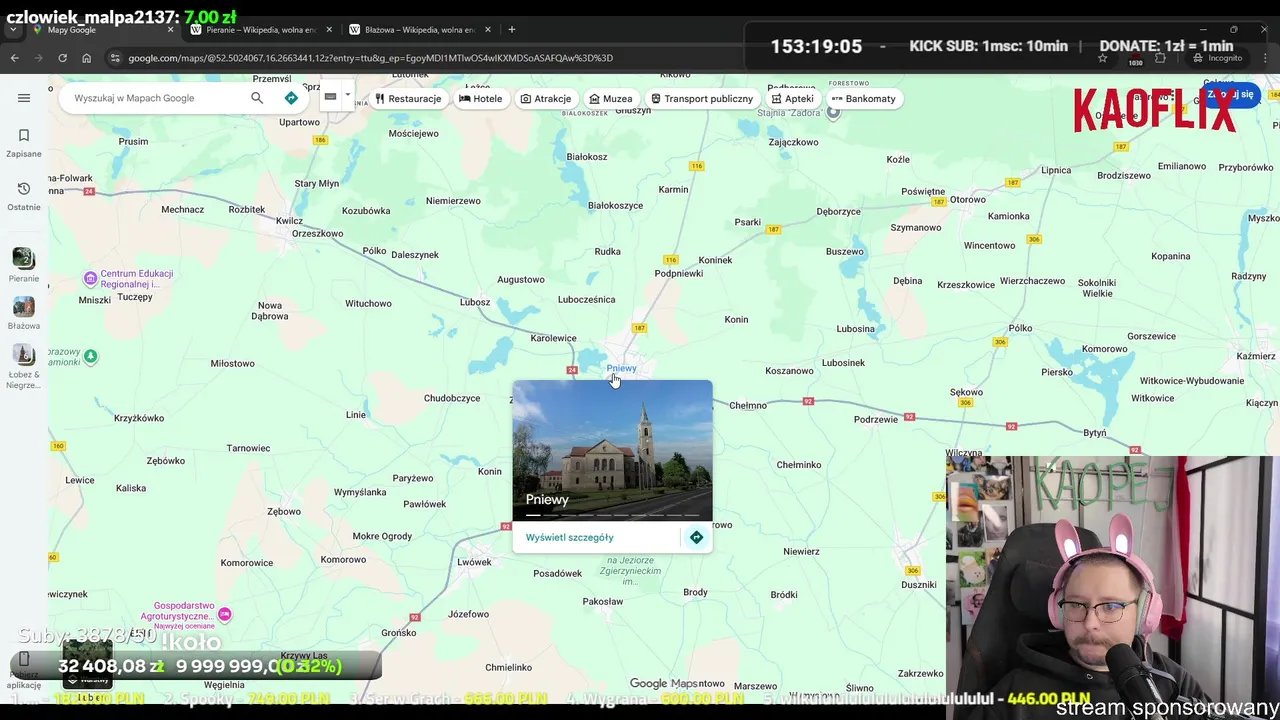Filter the map by Bankomaty
This screenshot has height=720, width=1280.
[864, 99]
